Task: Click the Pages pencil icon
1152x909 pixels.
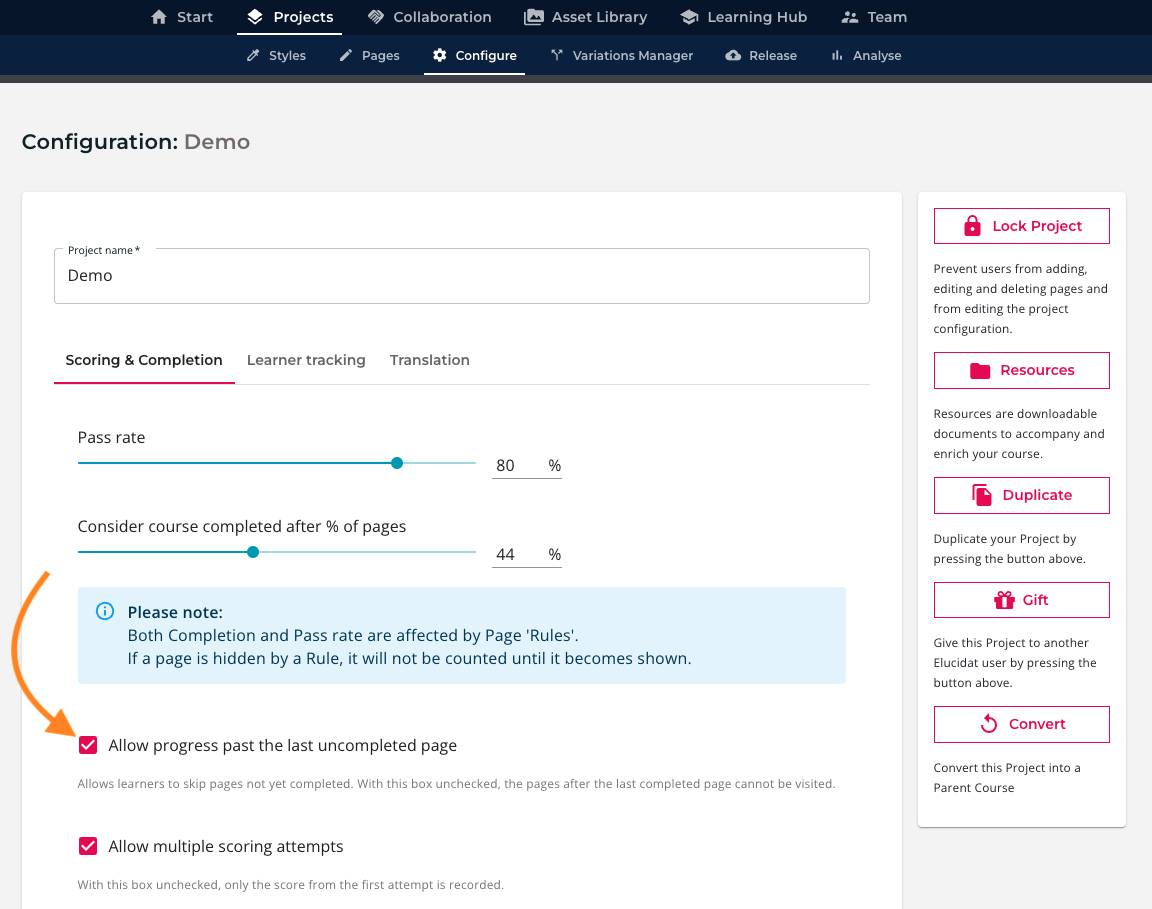Action: coord(346,55)
